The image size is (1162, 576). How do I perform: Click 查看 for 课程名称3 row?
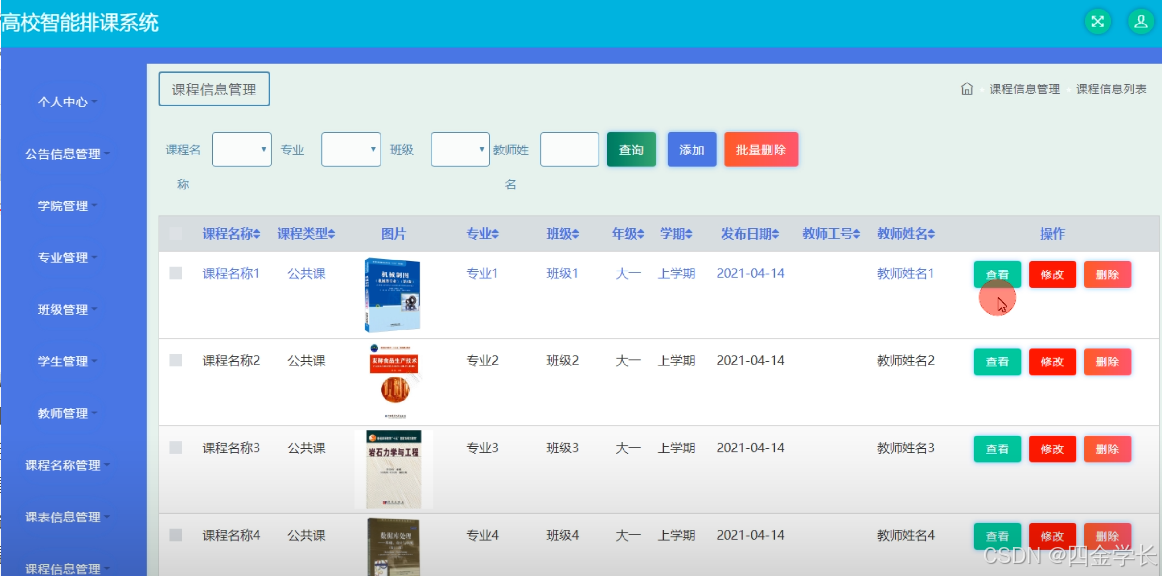pos(997,448)
